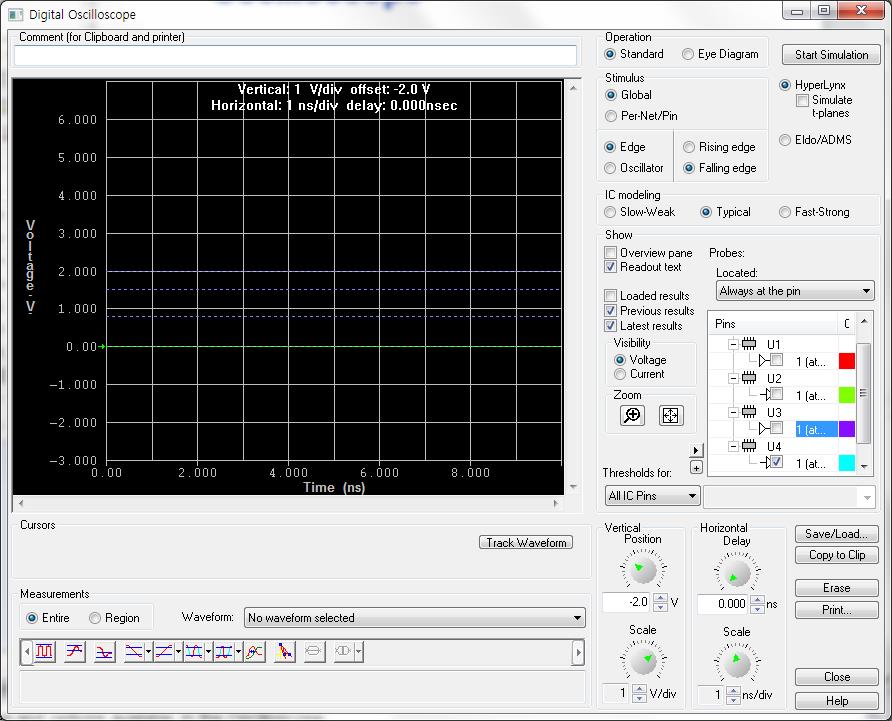Screen dimensions: 892x721
Task: Click the U1 chip icon in the pins tree
Action: pos(749,344)
